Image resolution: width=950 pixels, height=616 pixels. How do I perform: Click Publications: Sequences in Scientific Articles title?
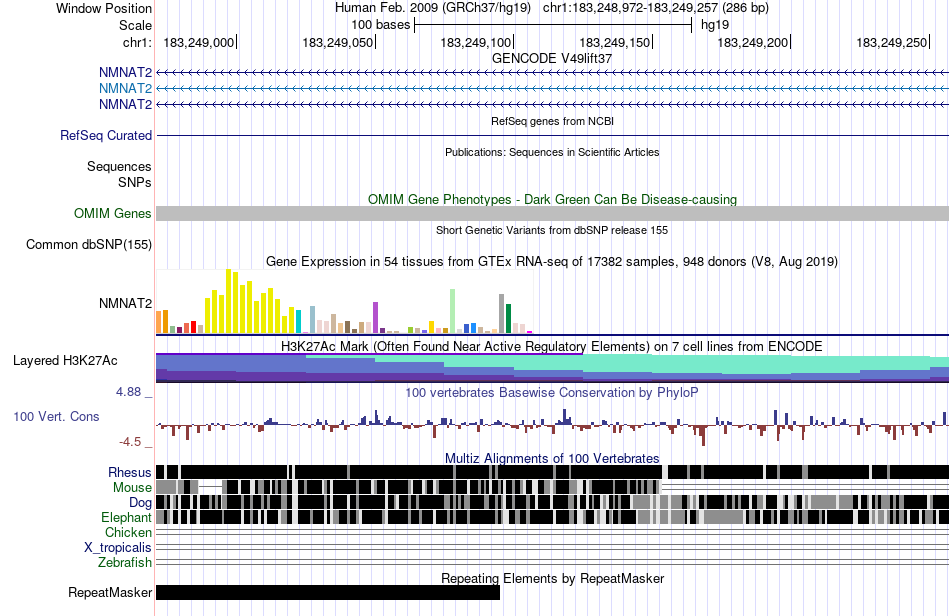552,152
